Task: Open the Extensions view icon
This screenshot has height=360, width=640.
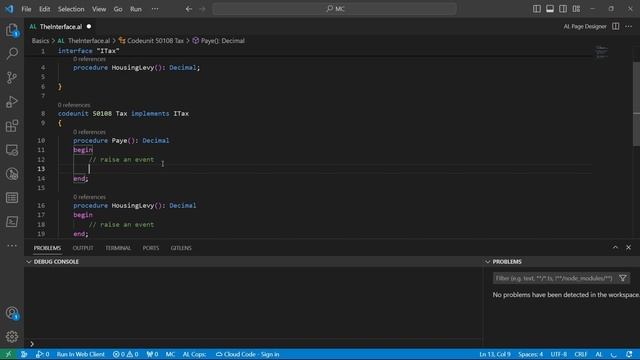Action: pos(12,126)
